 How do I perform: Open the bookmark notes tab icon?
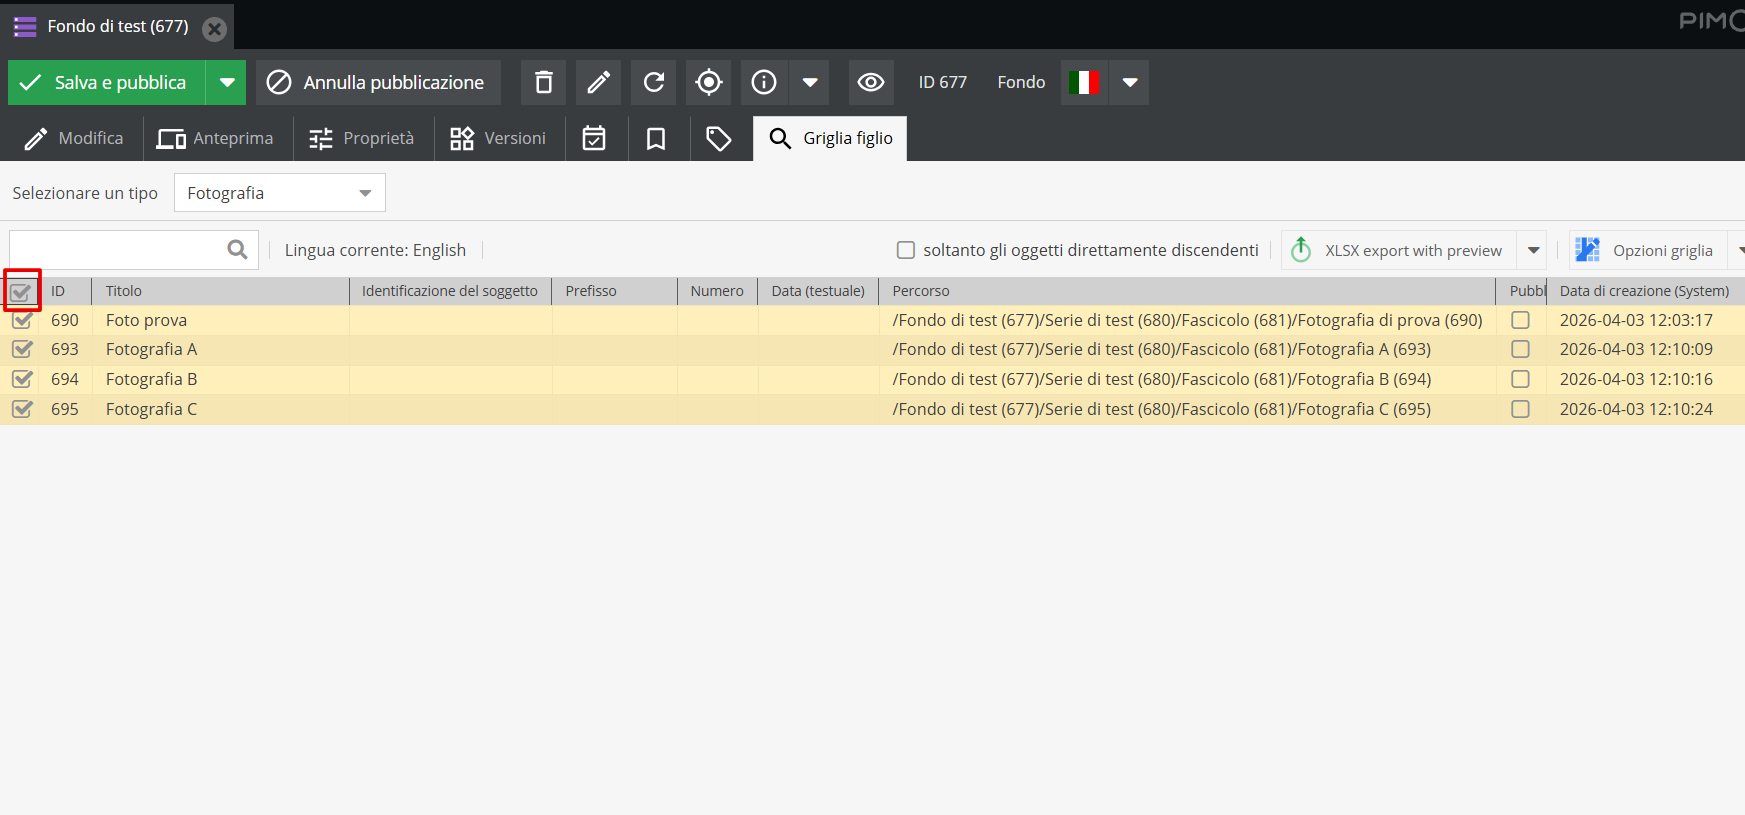tap(656, 138)
